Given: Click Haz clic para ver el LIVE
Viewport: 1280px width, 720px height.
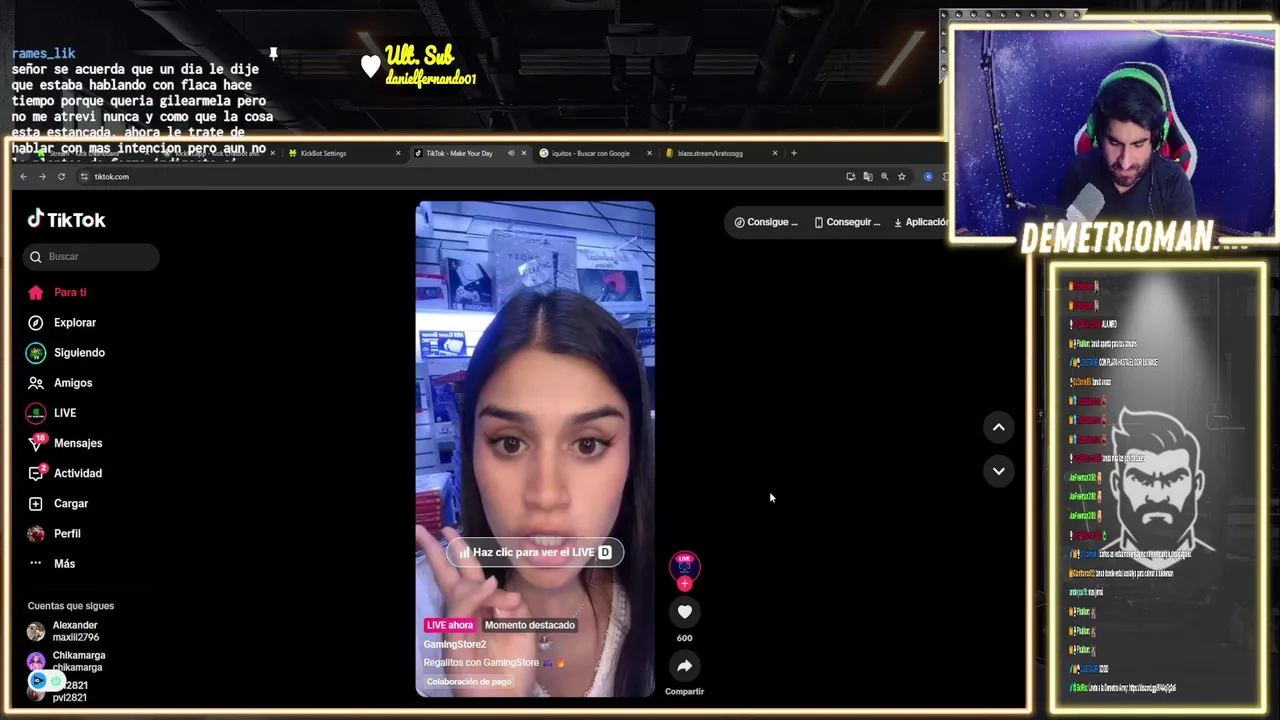Looking at the screenshot, I should click(535, 552).
